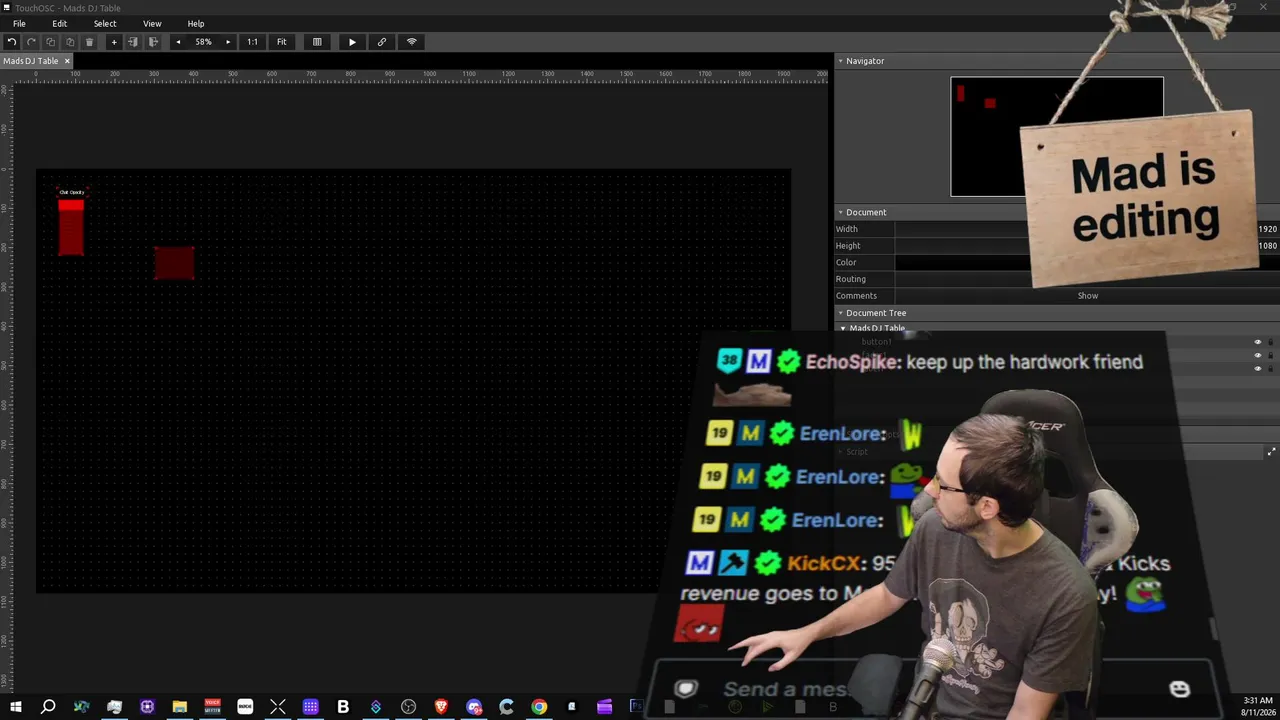This screenshot has width=1280, height=720.
Task: Close the Mads DJ Table tab
Action: [67, 61]
